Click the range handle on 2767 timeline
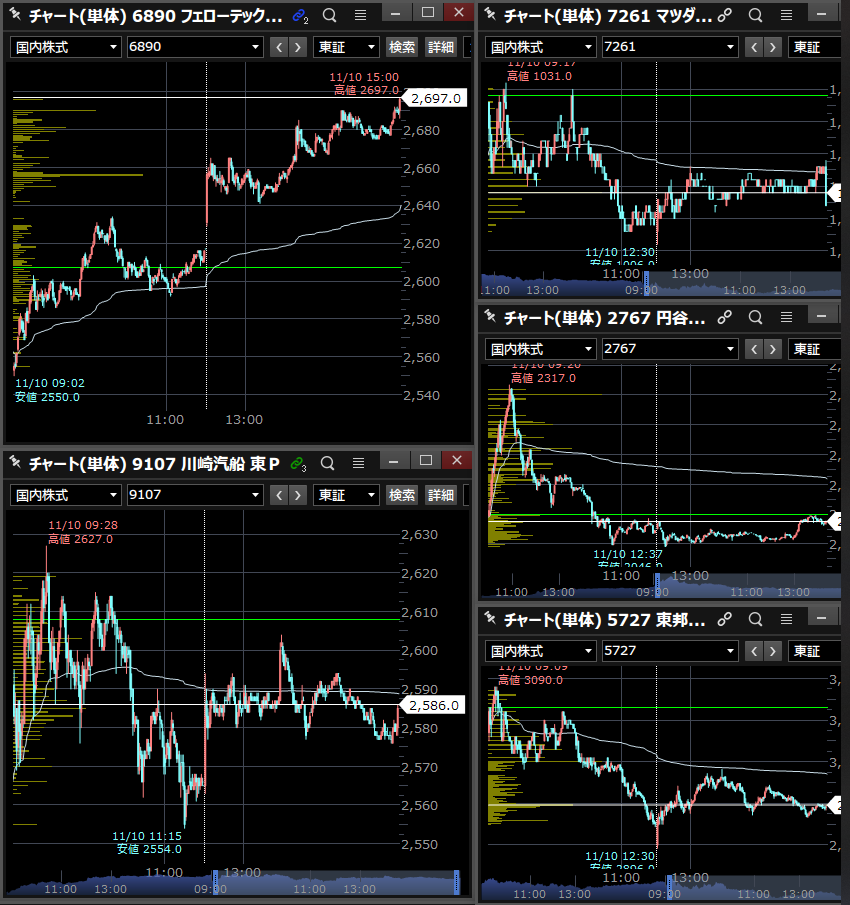The width and height of the screenshot is (850, 905). tap(657, 584)
